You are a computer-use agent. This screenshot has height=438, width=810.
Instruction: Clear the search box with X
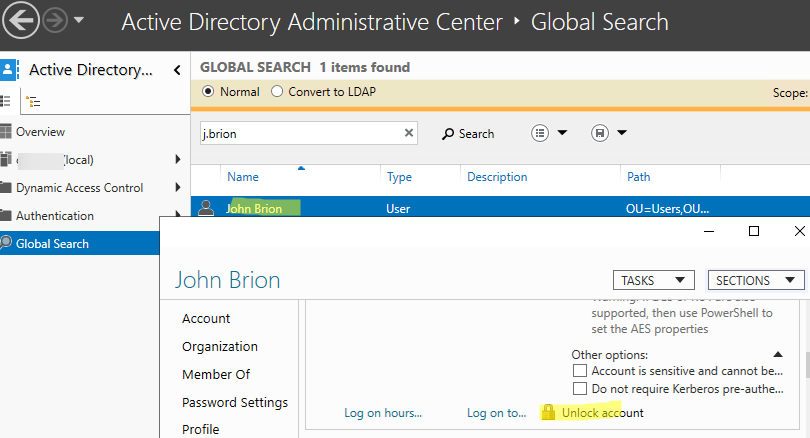click(409, 133)
